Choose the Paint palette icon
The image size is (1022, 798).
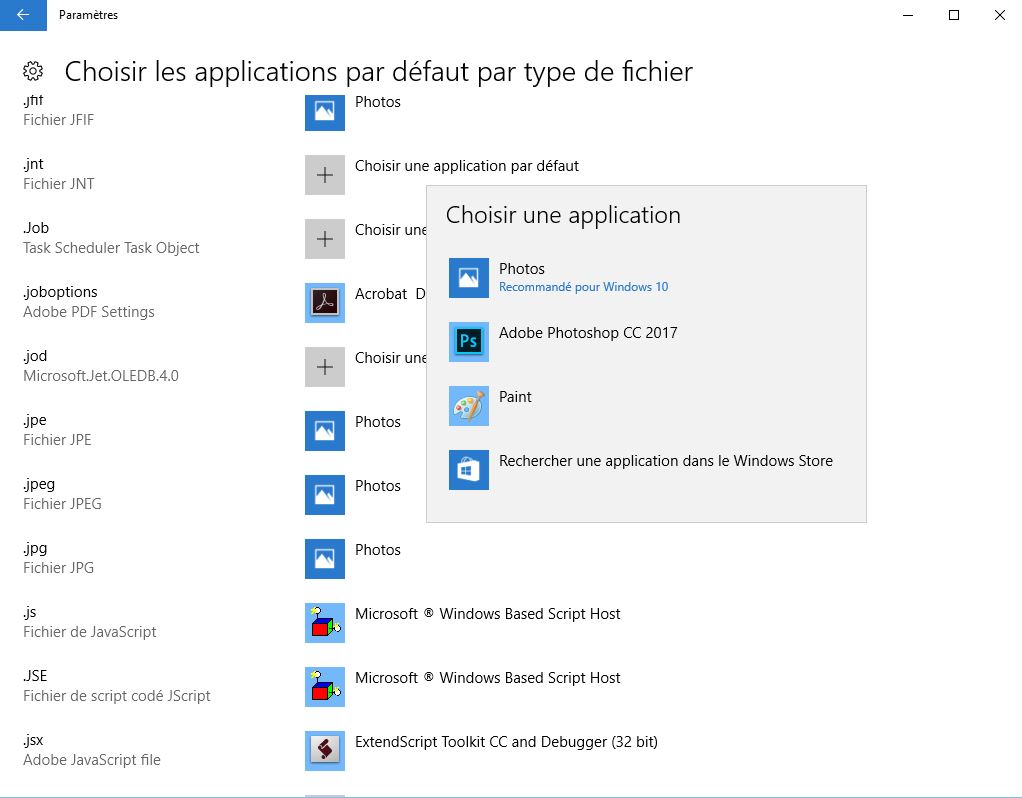(469, 406)
